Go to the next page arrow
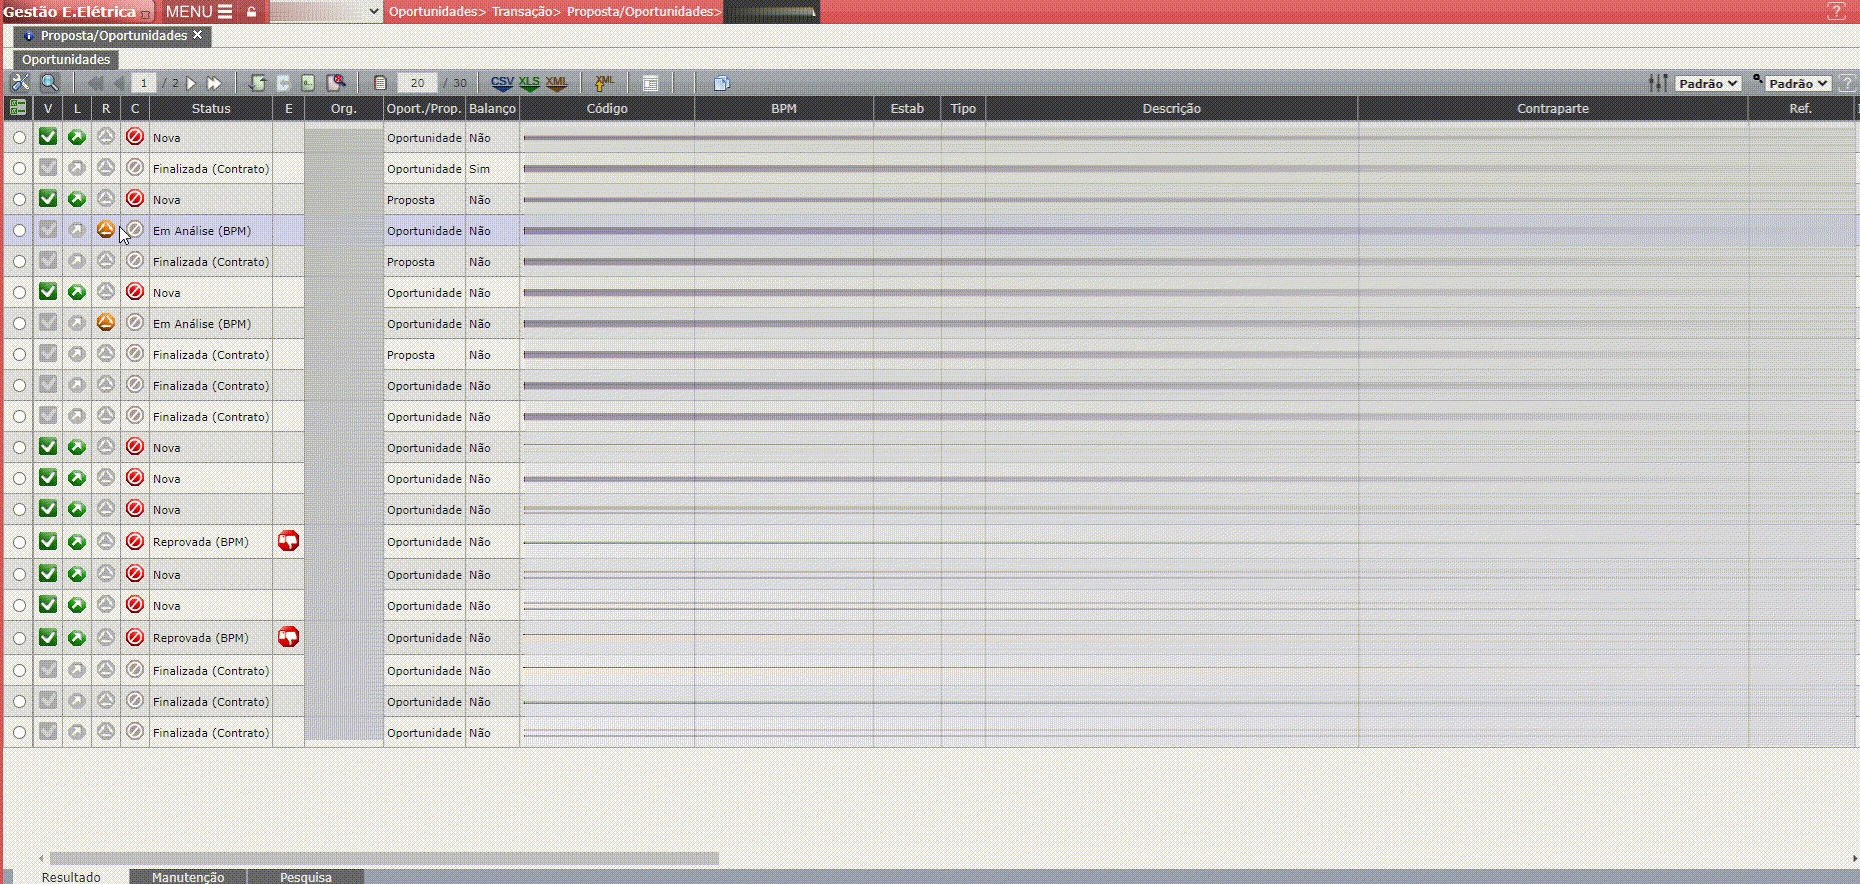The height and width of the screenshot is (884, 1860). coord(192,83)
